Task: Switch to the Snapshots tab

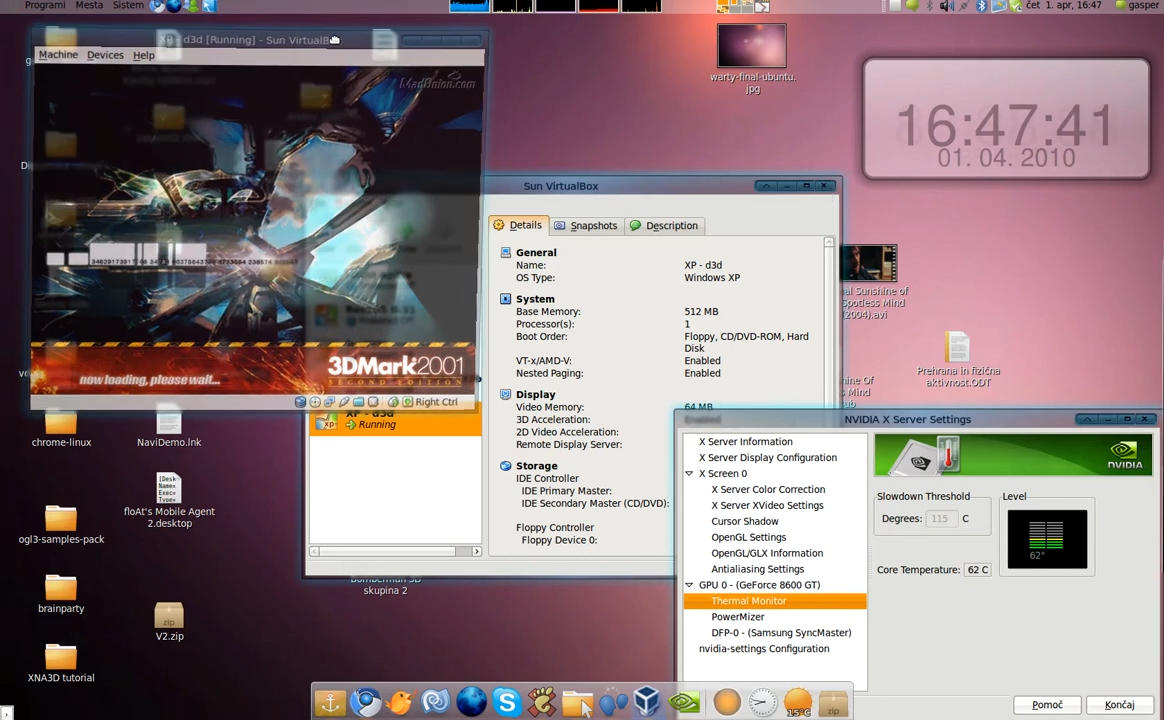Action: click(586, 226)
